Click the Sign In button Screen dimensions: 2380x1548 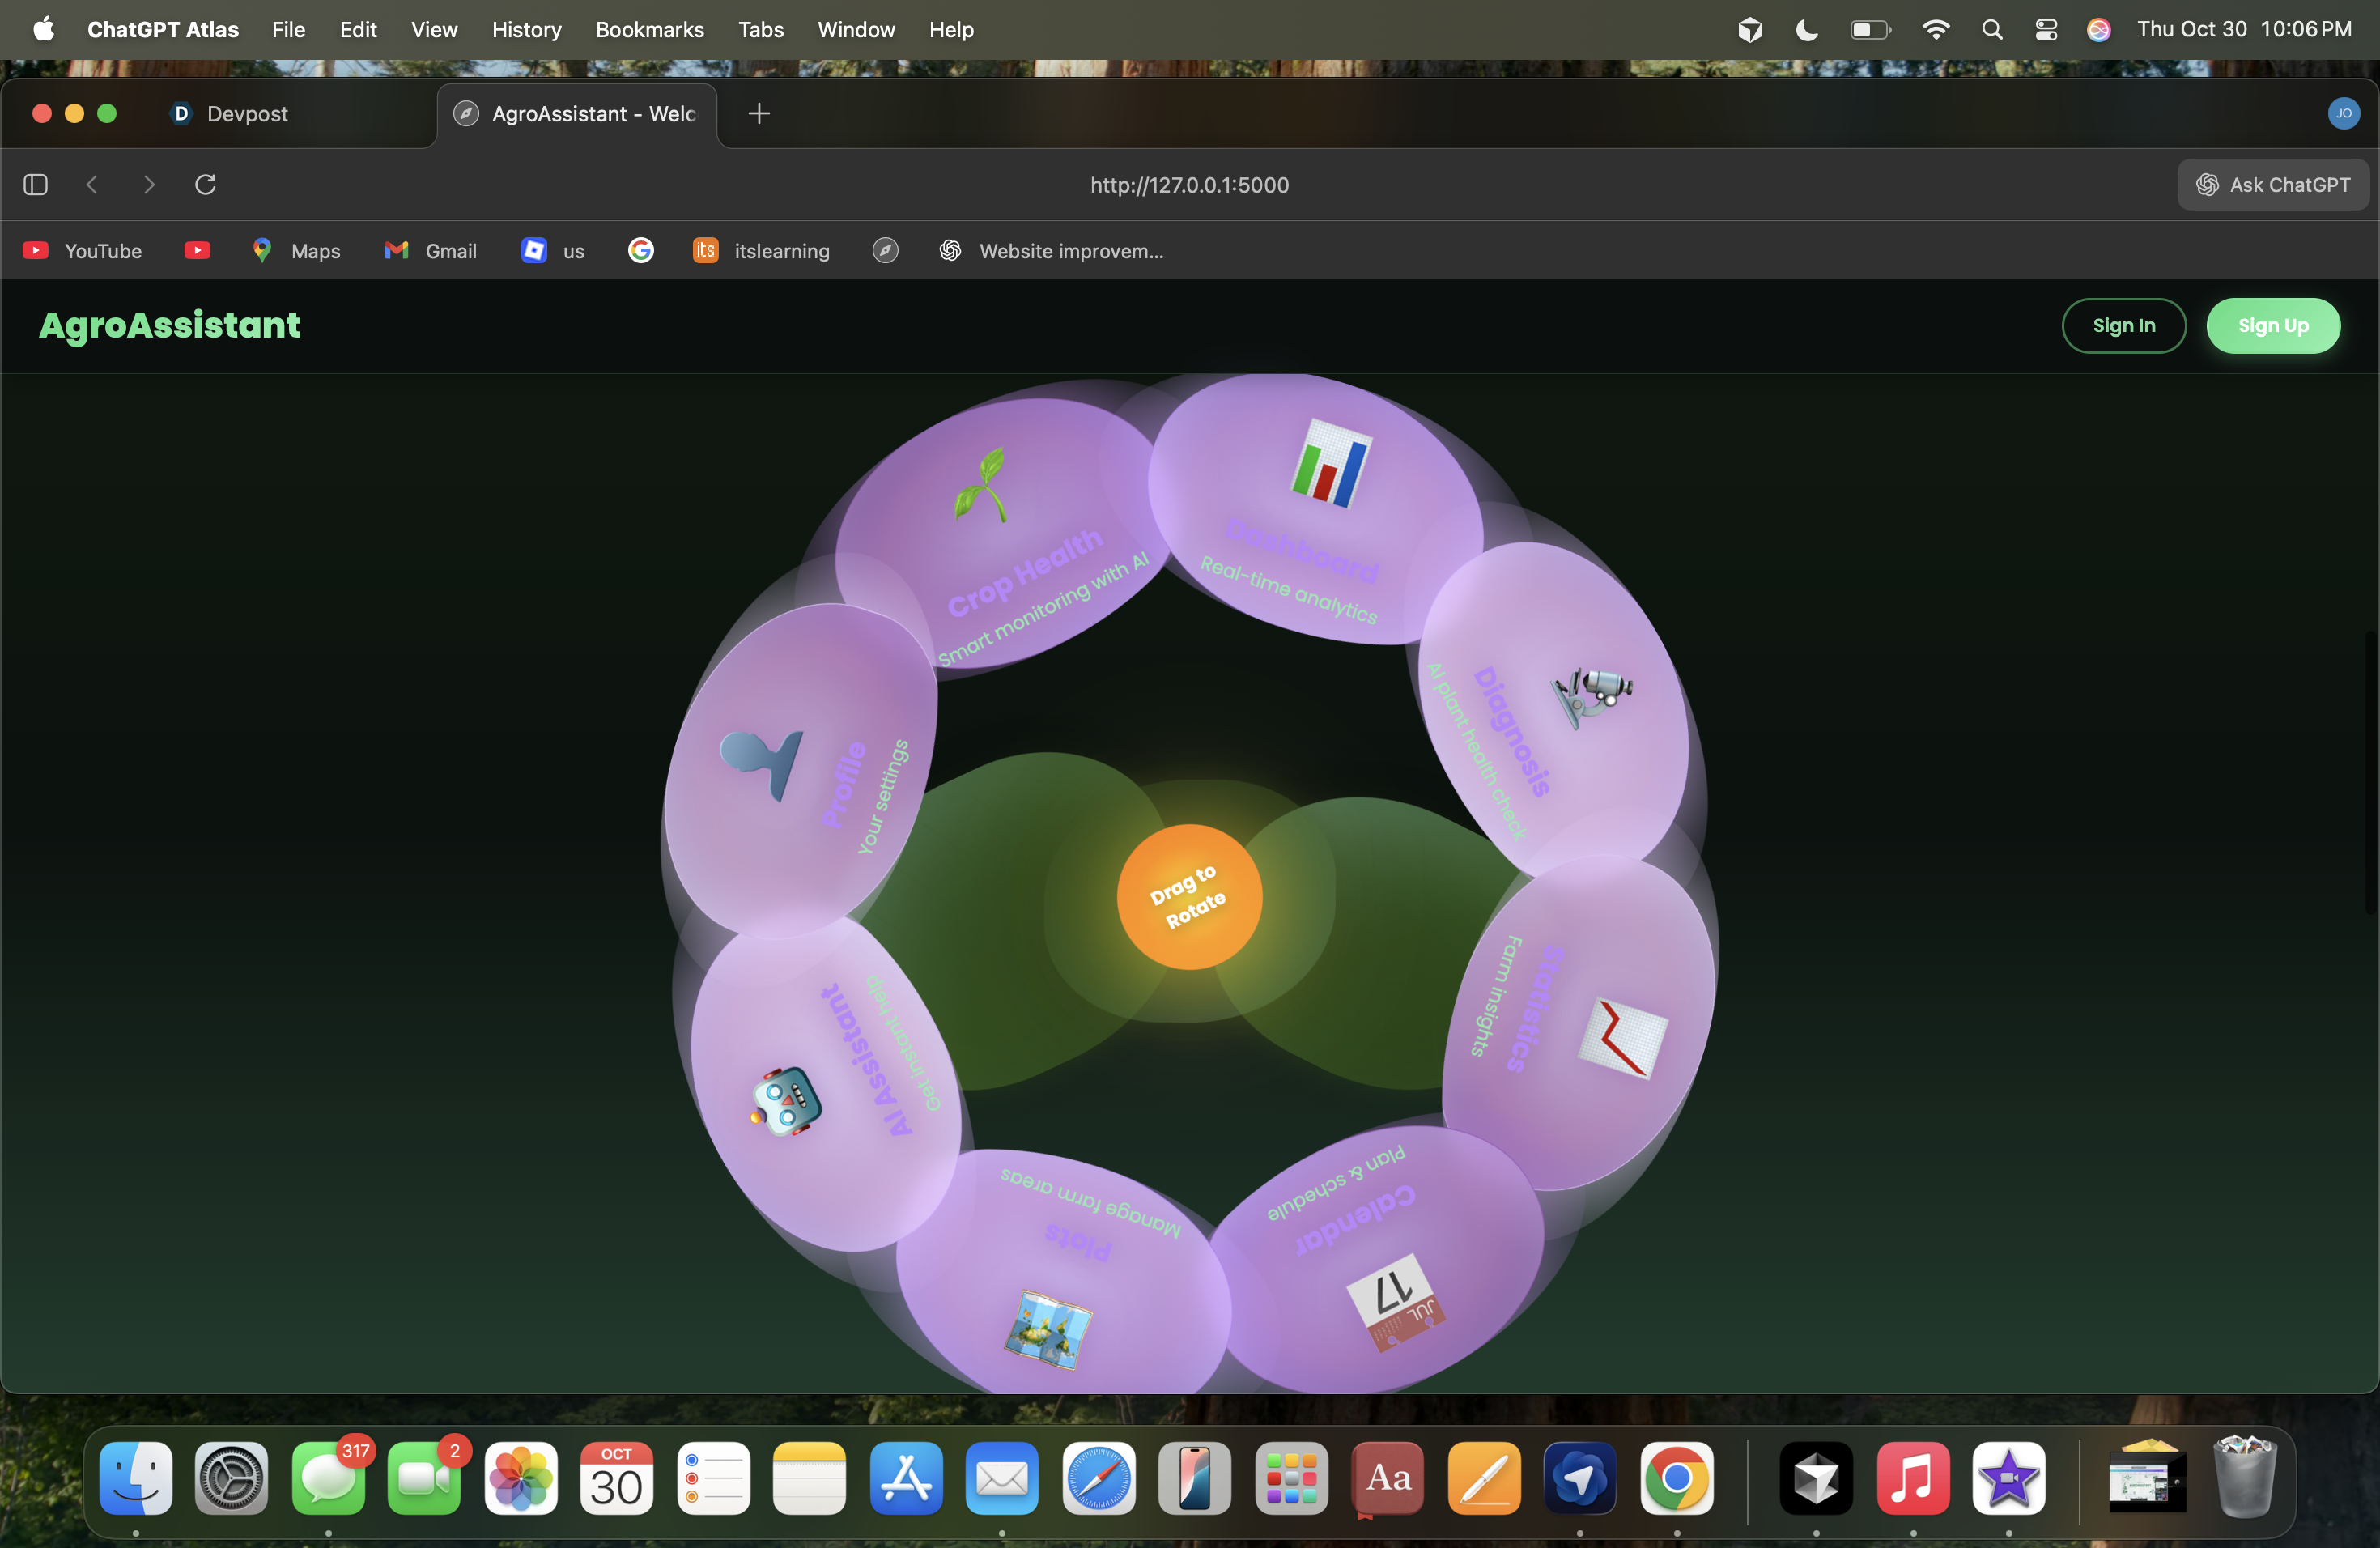[2123, 326]
